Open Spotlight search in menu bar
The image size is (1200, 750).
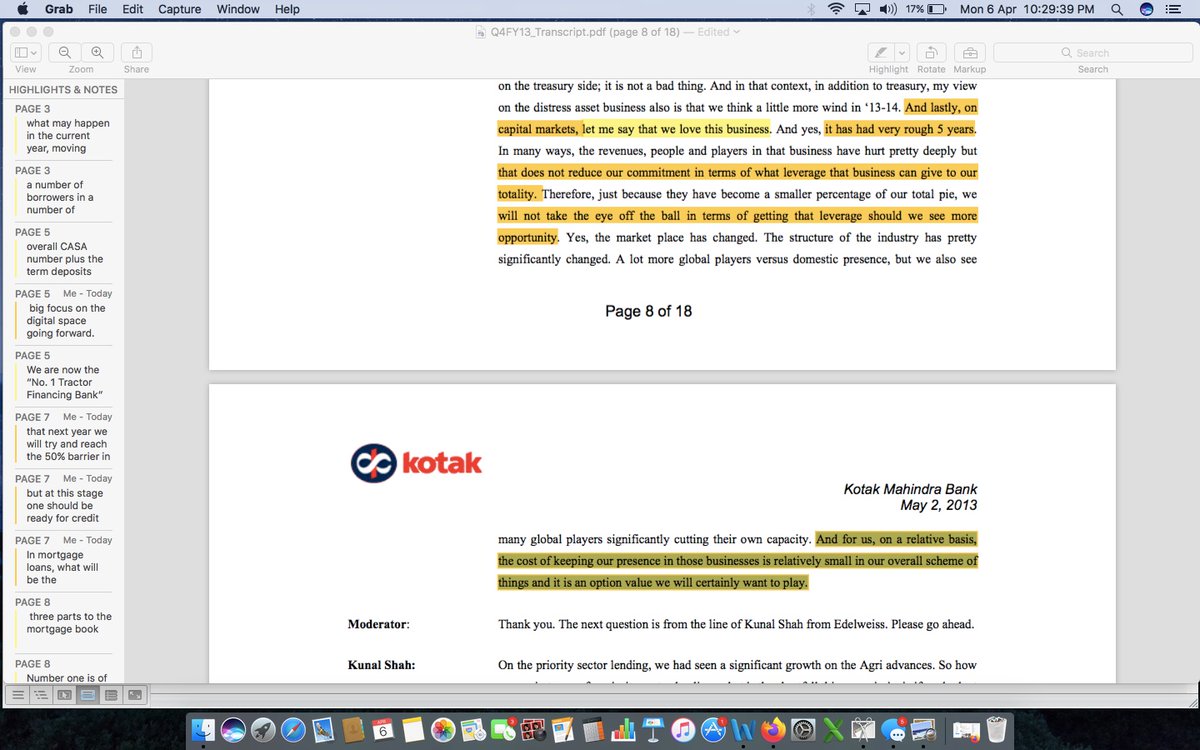[x=1116, y=9]
